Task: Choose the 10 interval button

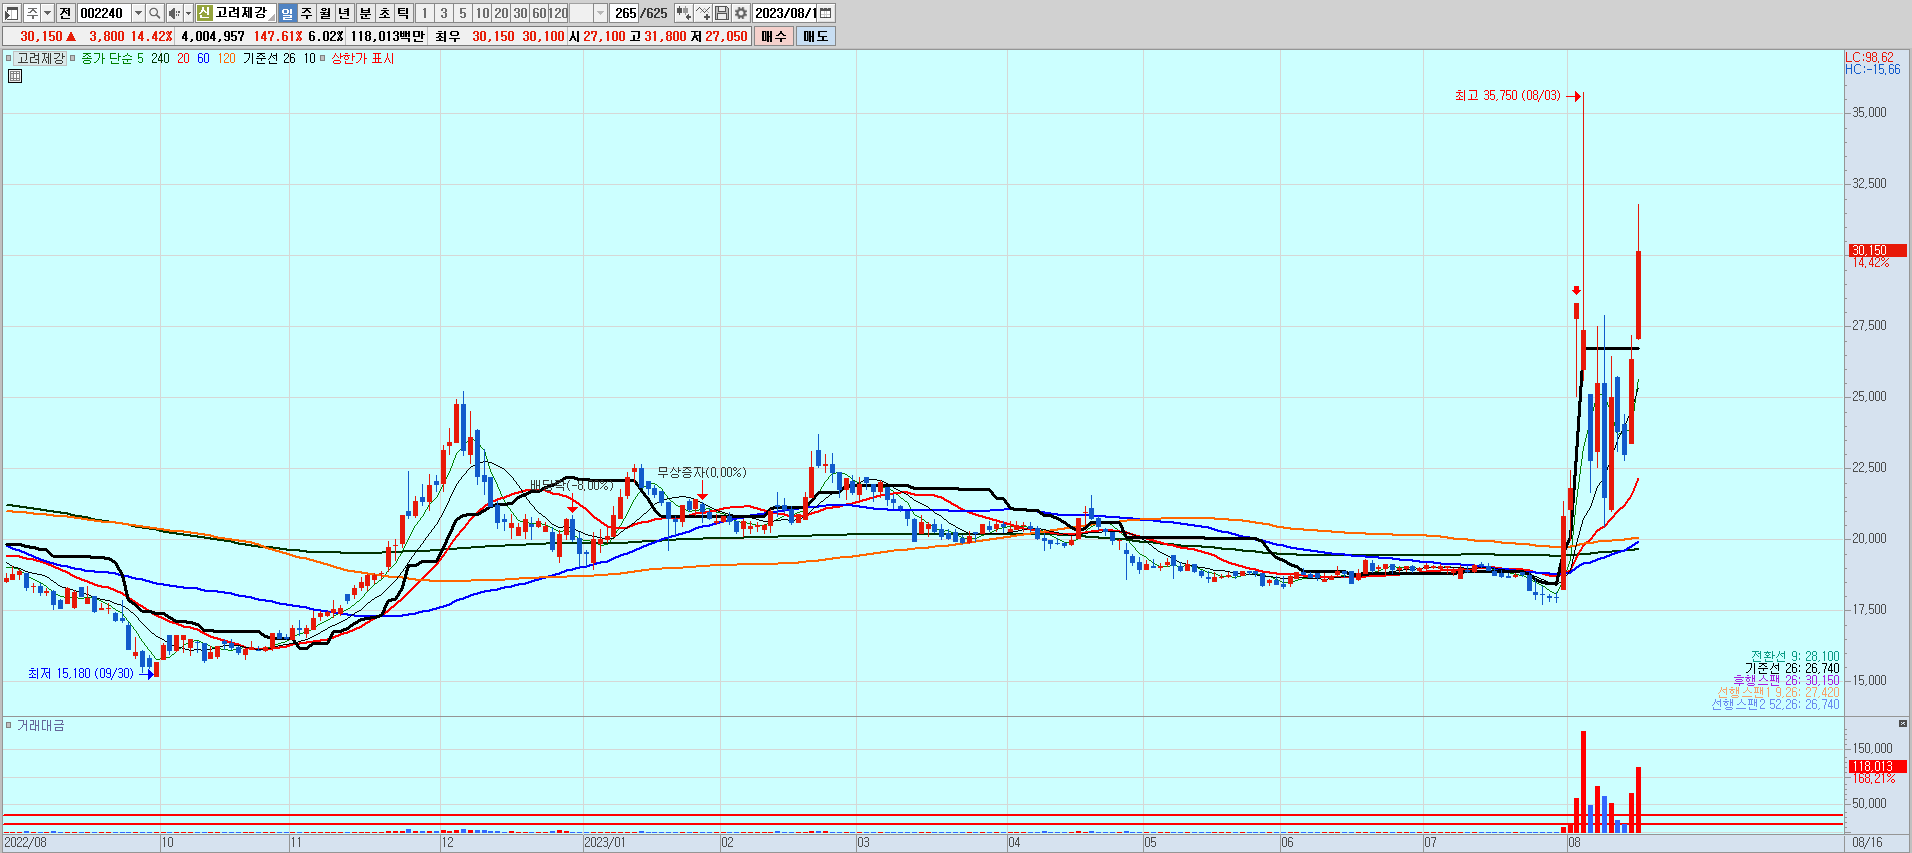Action: pyautogui.click(x=482, y=13)
